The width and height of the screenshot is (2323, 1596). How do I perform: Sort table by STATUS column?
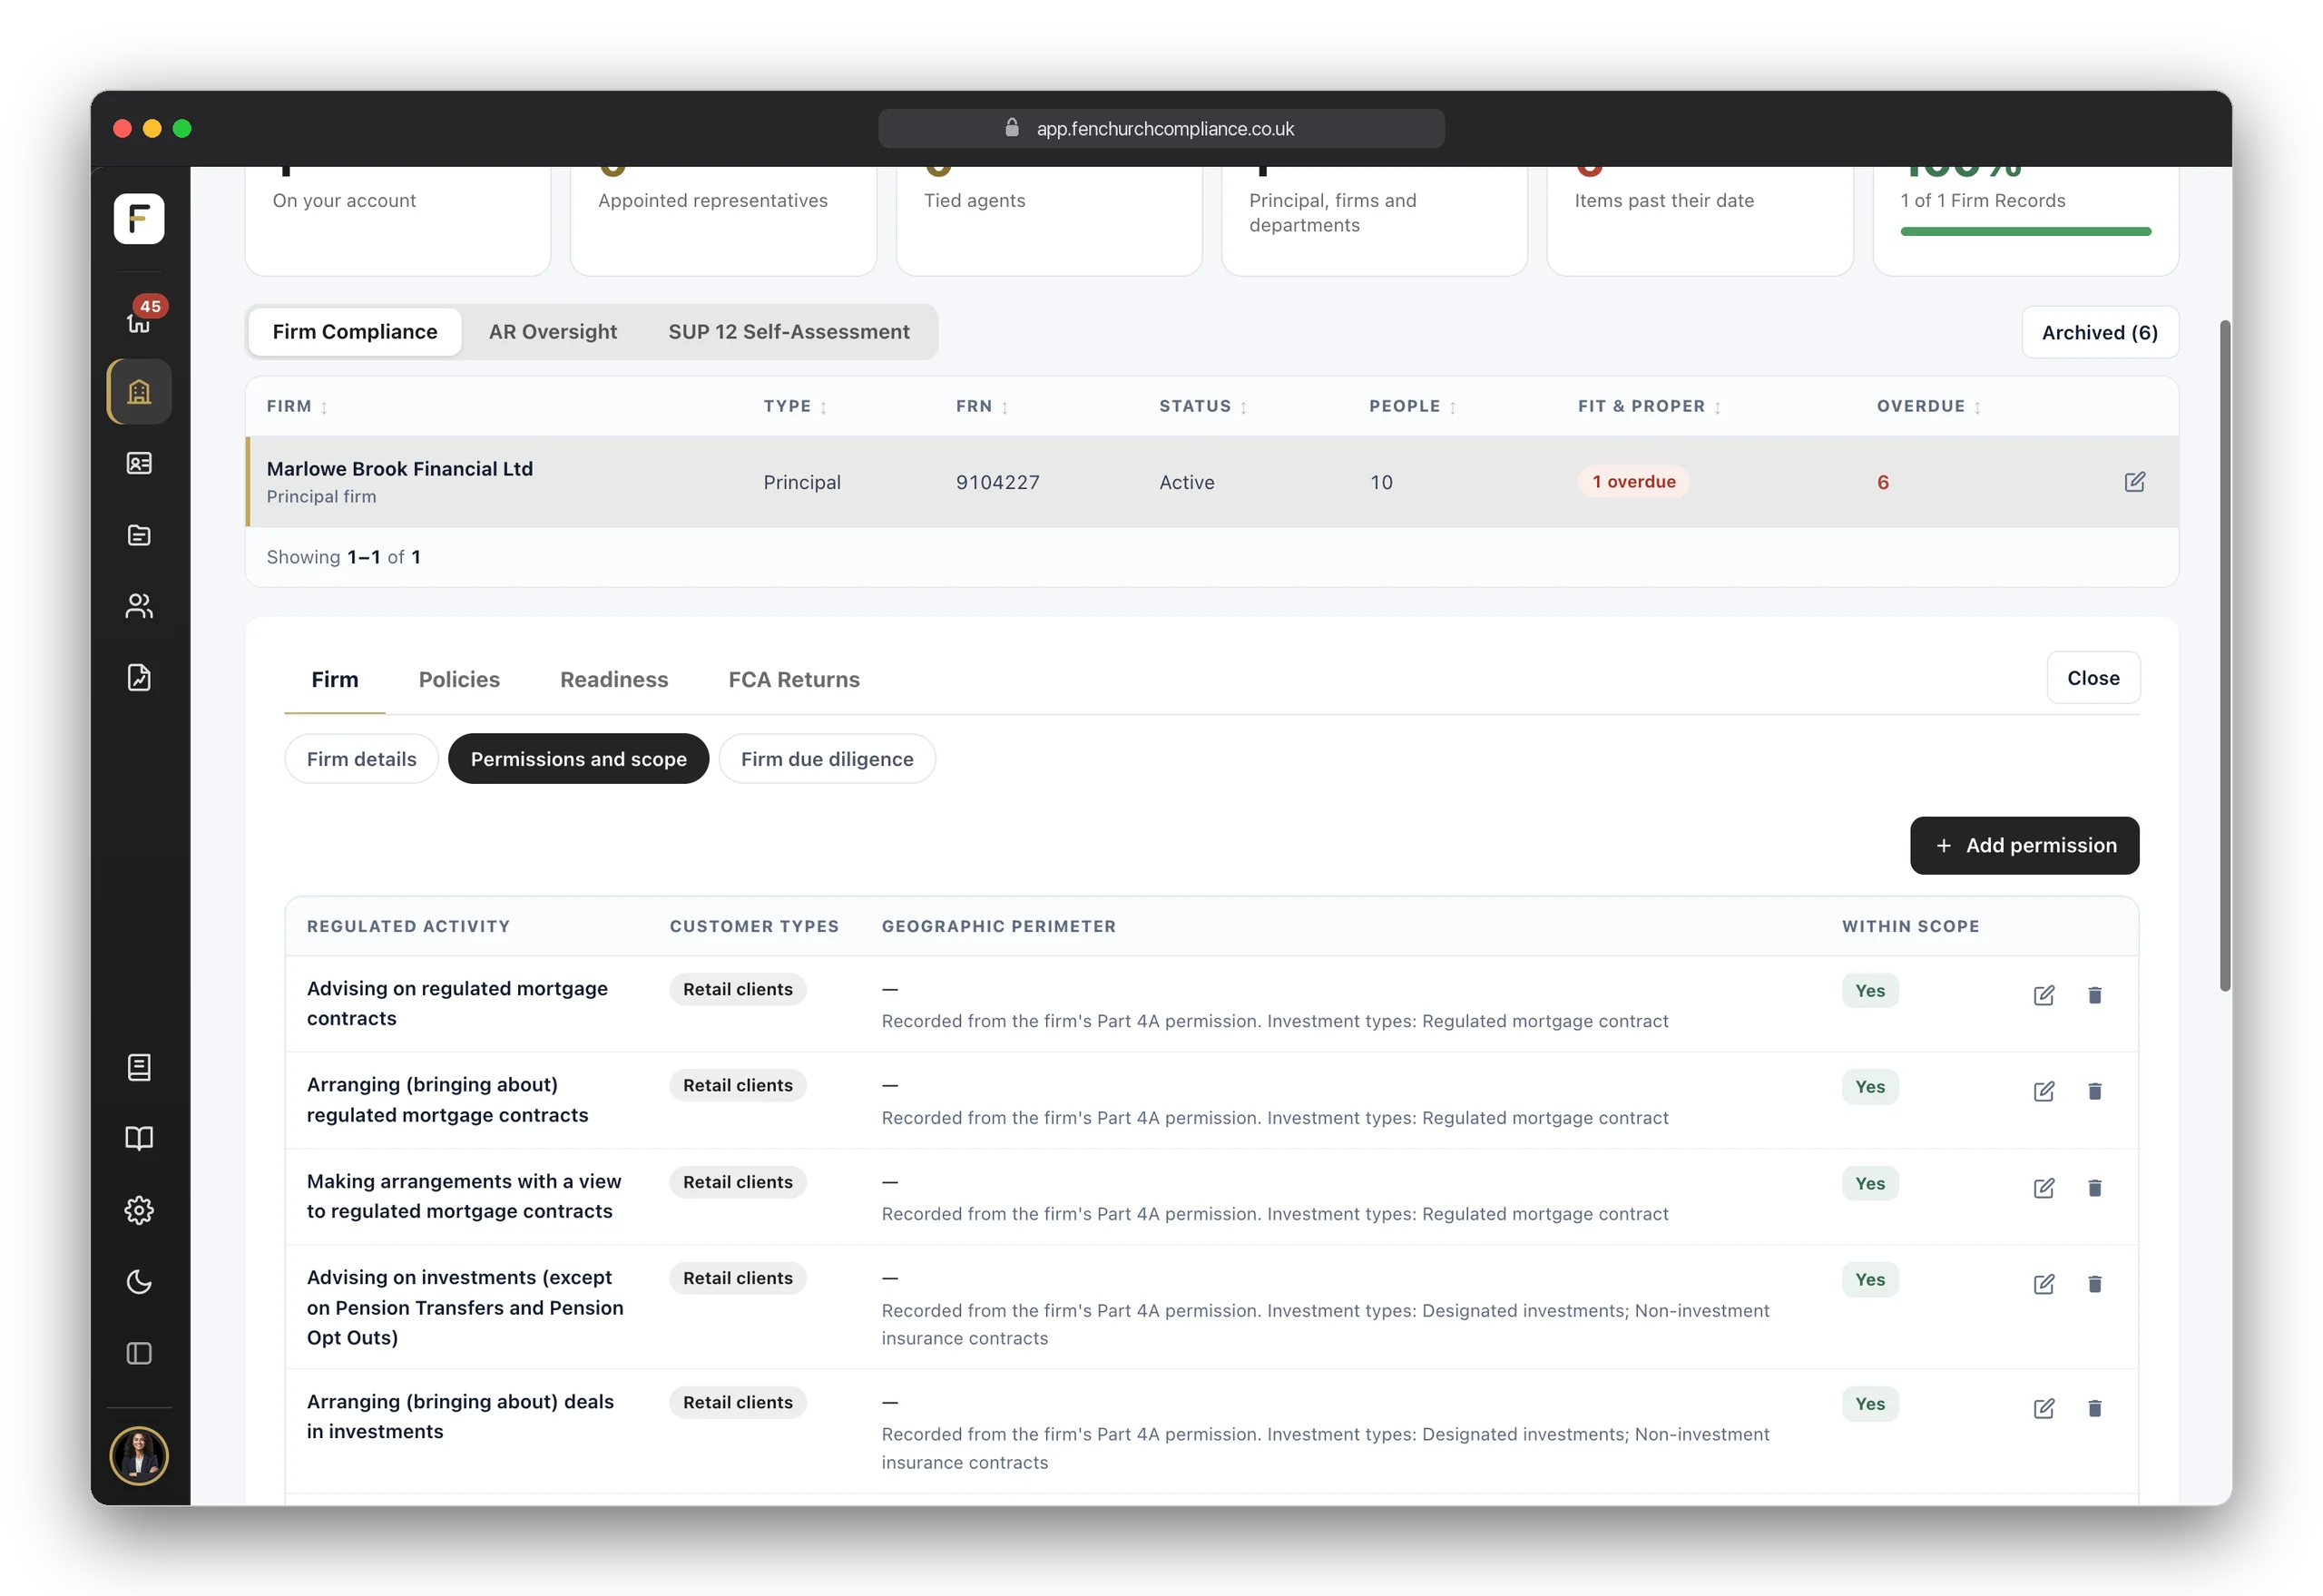1203,406
